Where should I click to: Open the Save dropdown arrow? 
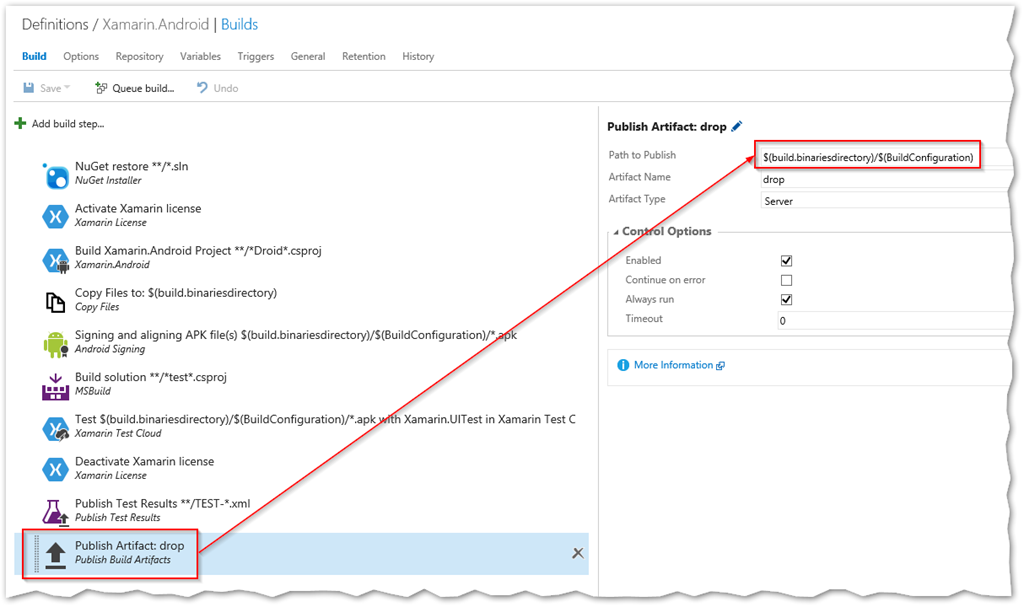67,89
